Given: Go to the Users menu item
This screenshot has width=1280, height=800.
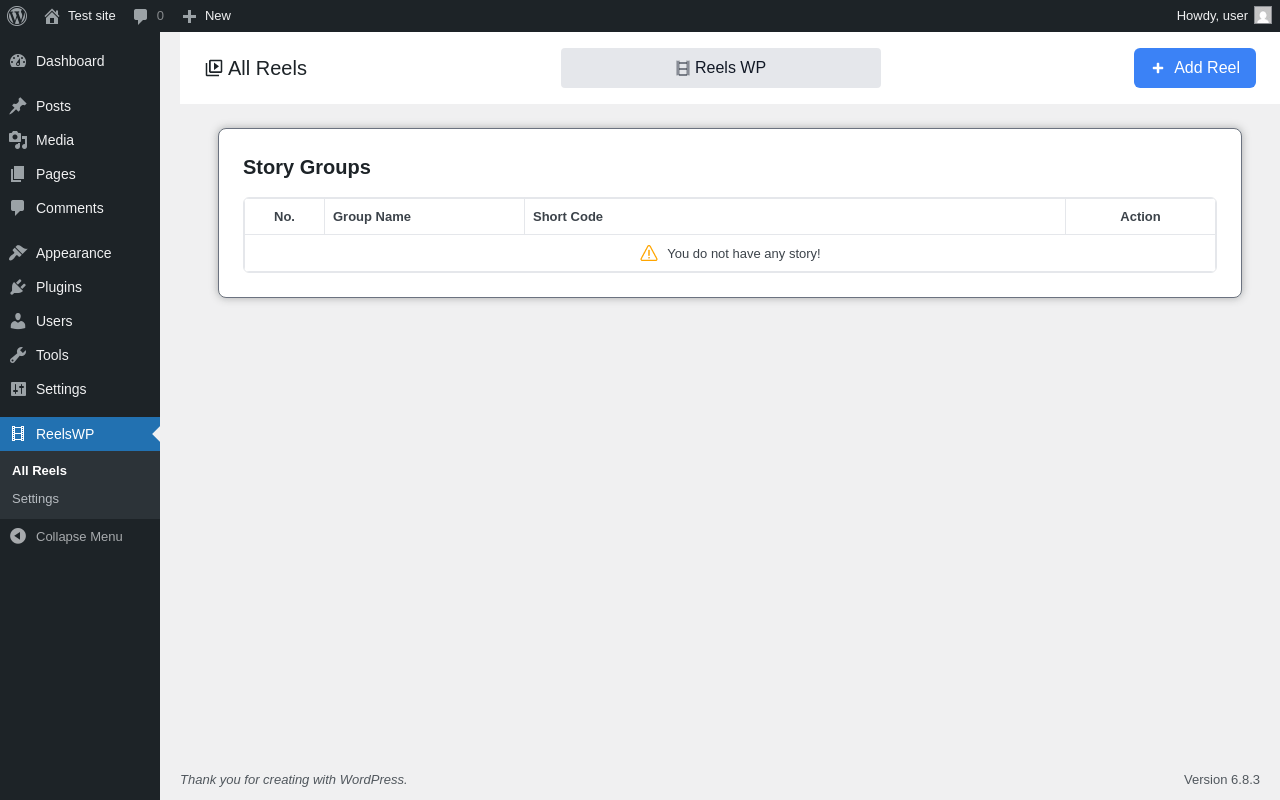Looking at the screenshot, I should (x=54, y=321).
